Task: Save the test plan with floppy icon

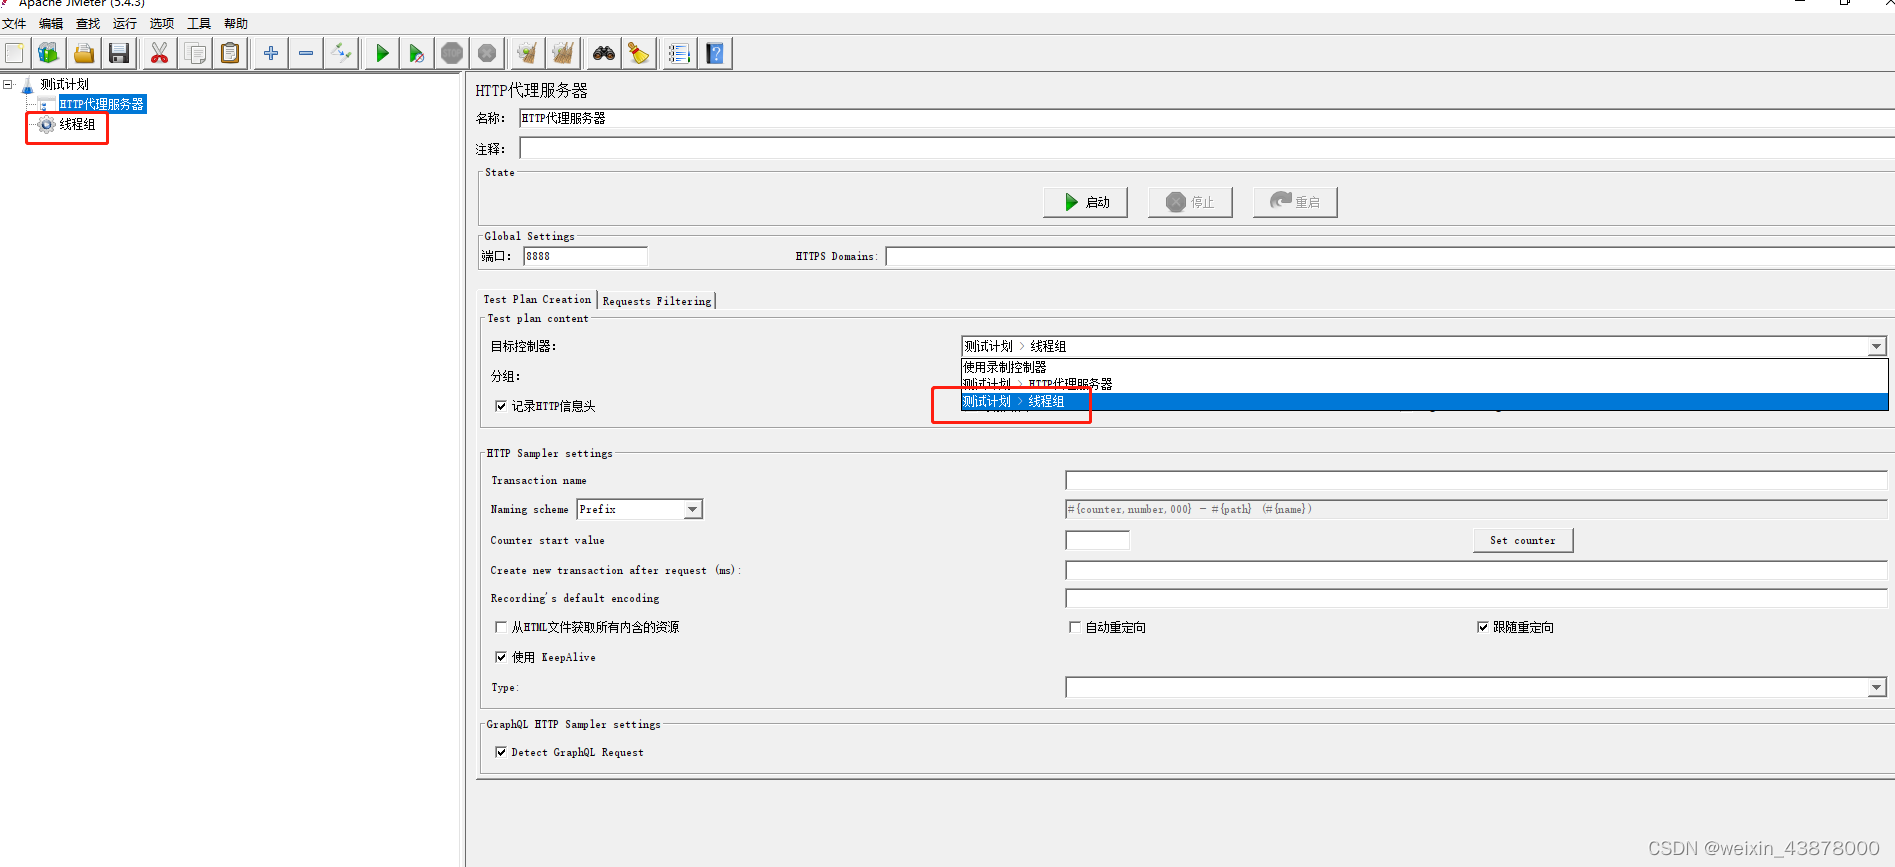Action: click(x=119, y=53)
